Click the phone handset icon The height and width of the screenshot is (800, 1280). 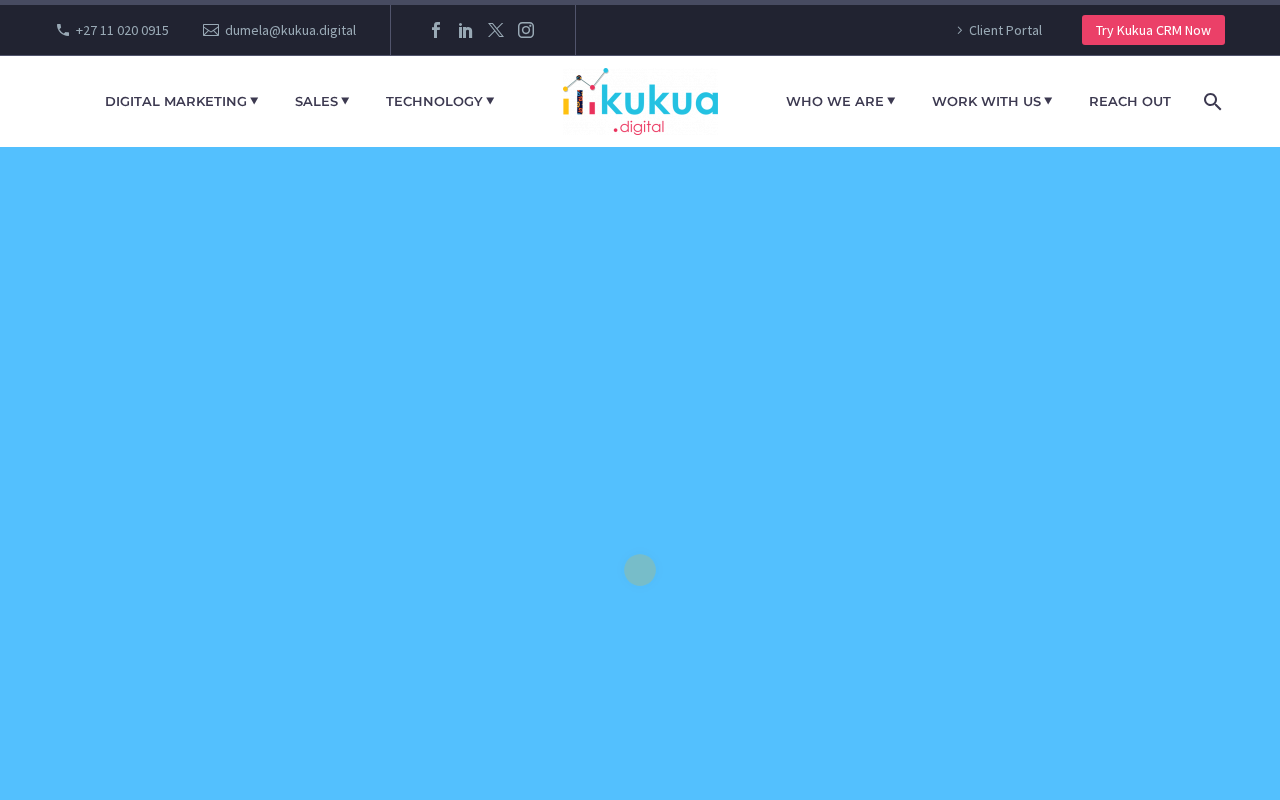pyautogui.click(x=63, y=30)
